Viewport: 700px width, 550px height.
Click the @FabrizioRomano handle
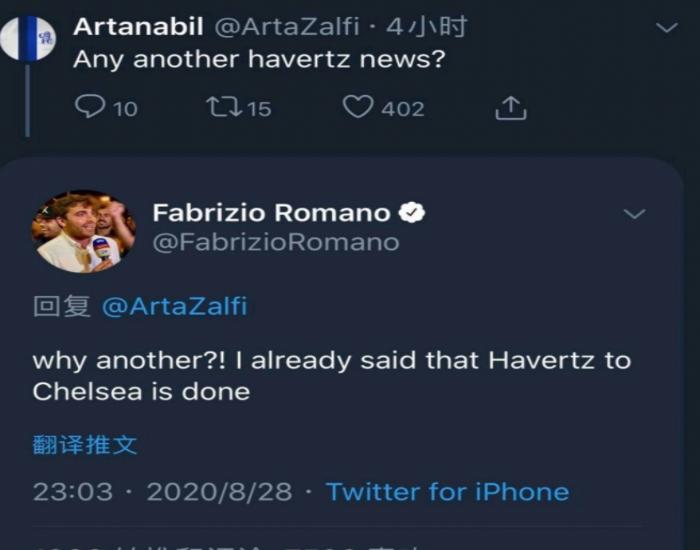point(275,242)
